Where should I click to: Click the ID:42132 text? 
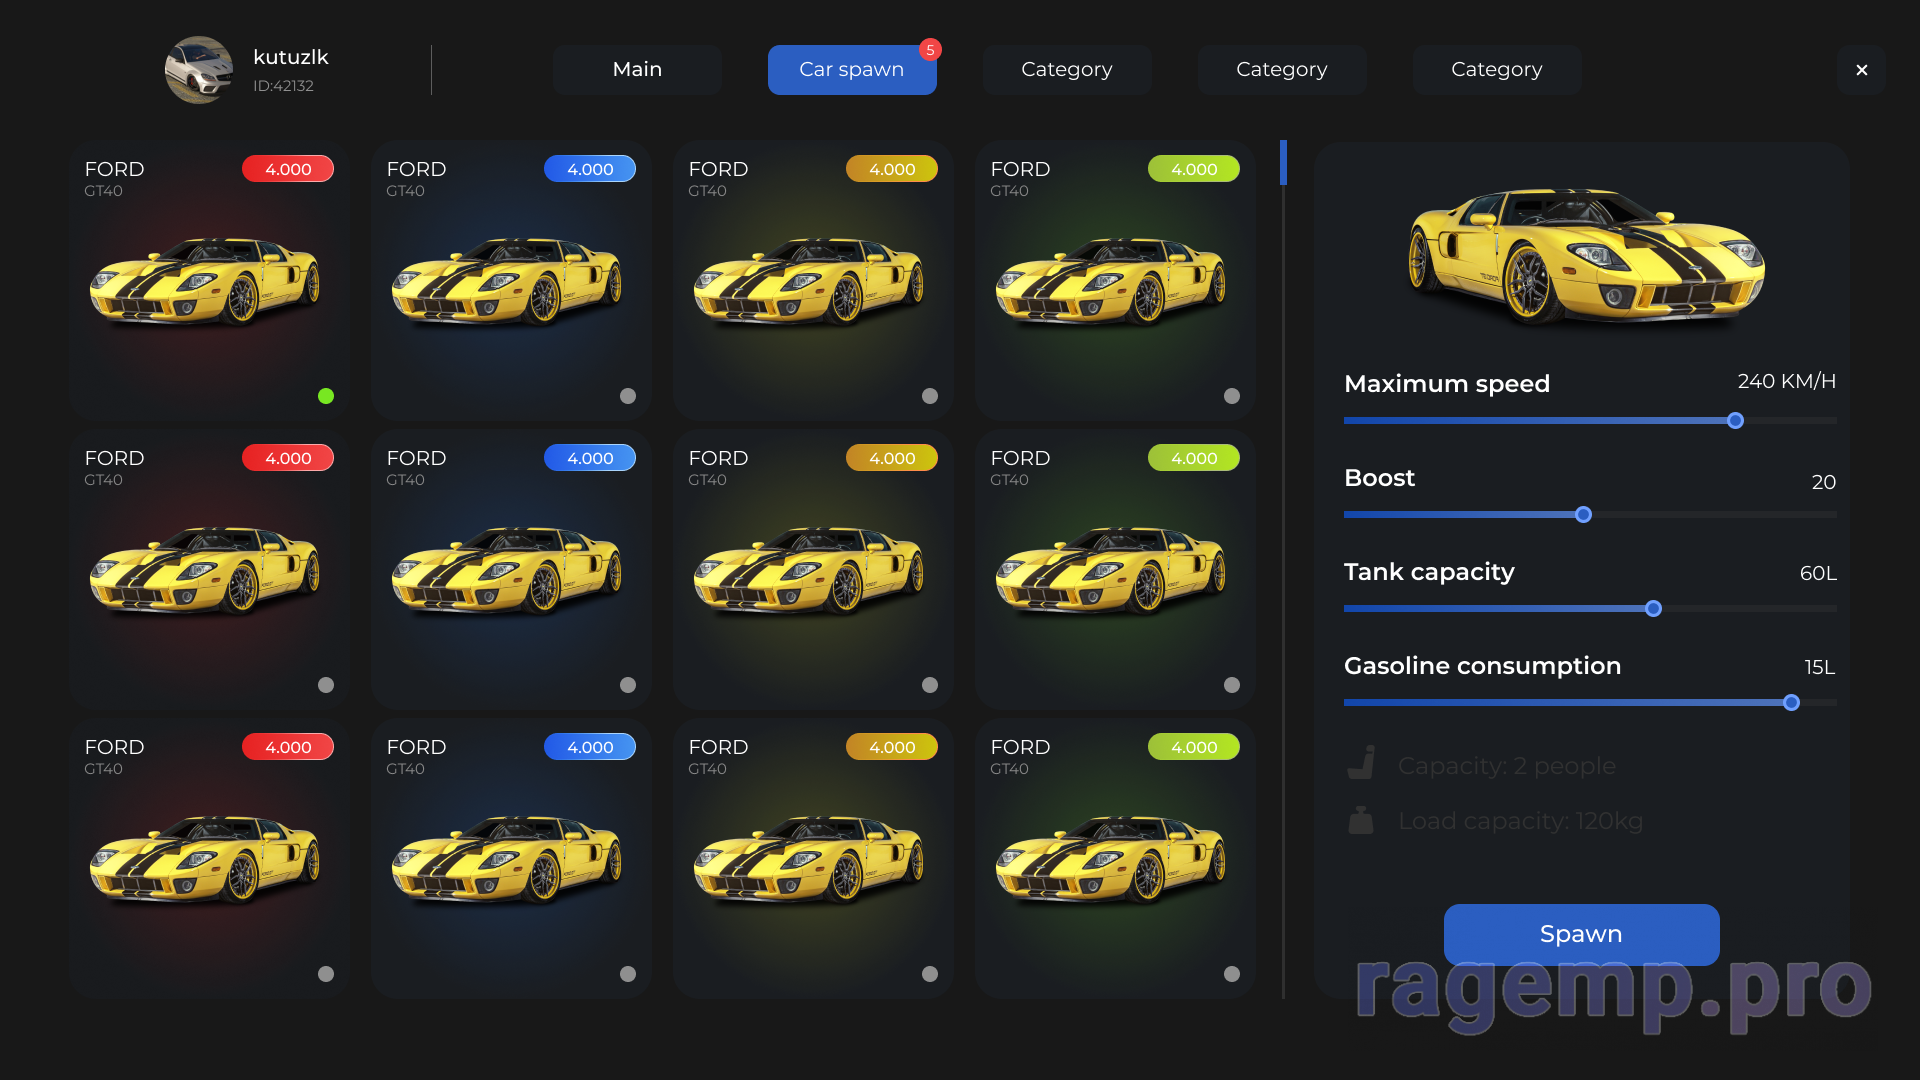(283, 86)
